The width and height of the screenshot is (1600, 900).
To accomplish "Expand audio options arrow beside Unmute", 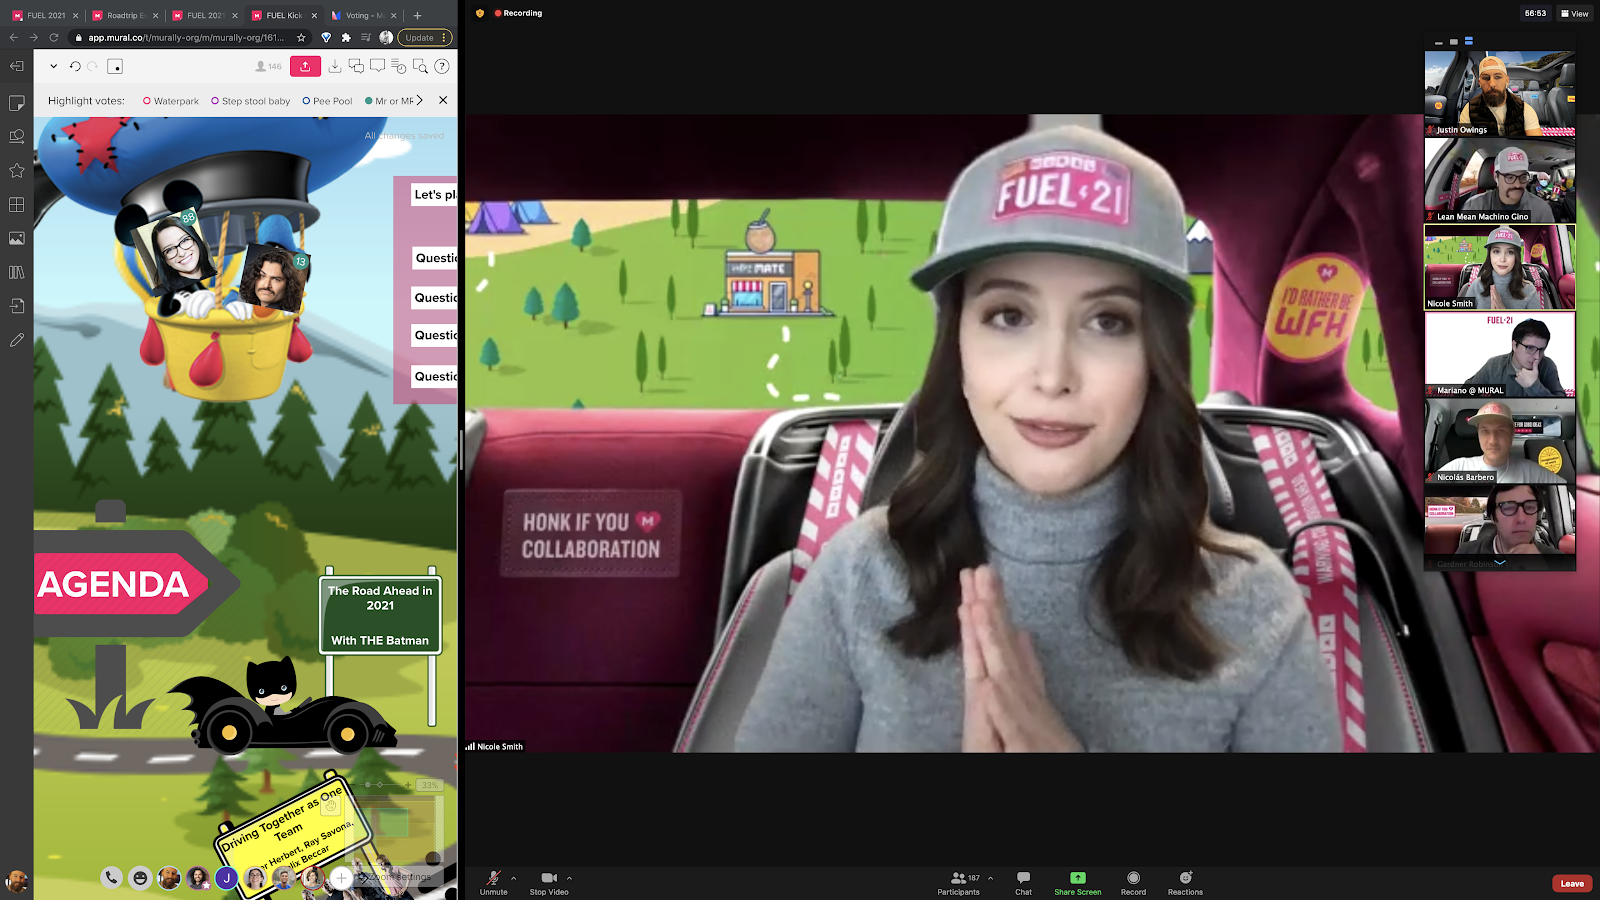I will (x=514, y=878).
